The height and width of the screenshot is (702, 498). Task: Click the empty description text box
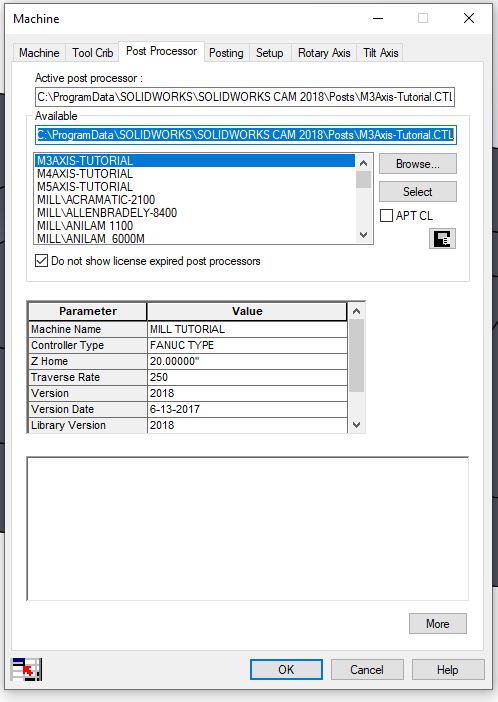[x=248, y=529]
